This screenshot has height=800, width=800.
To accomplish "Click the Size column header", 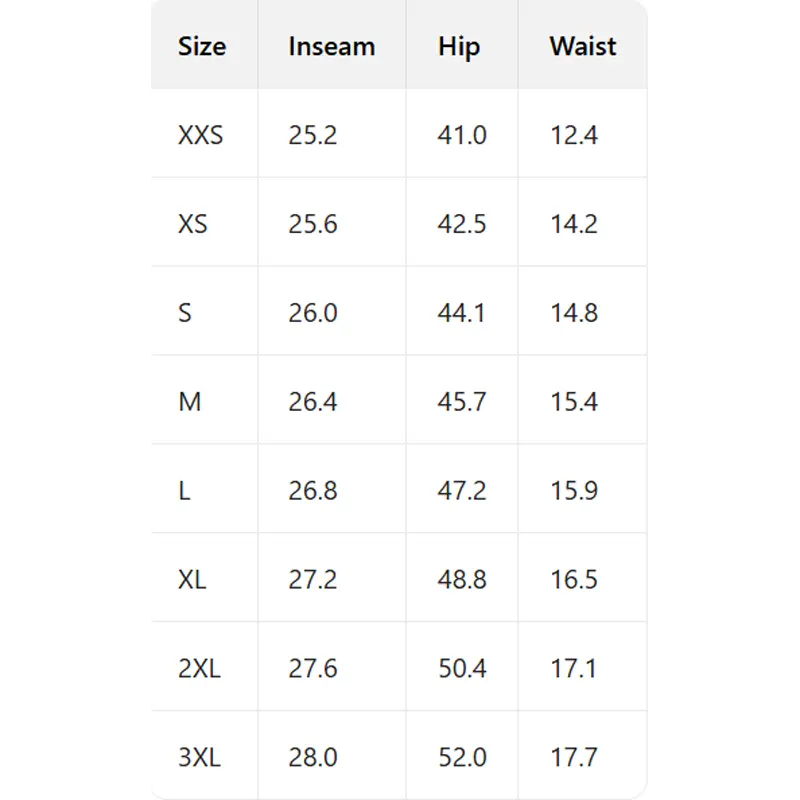I will pos(202,46).
